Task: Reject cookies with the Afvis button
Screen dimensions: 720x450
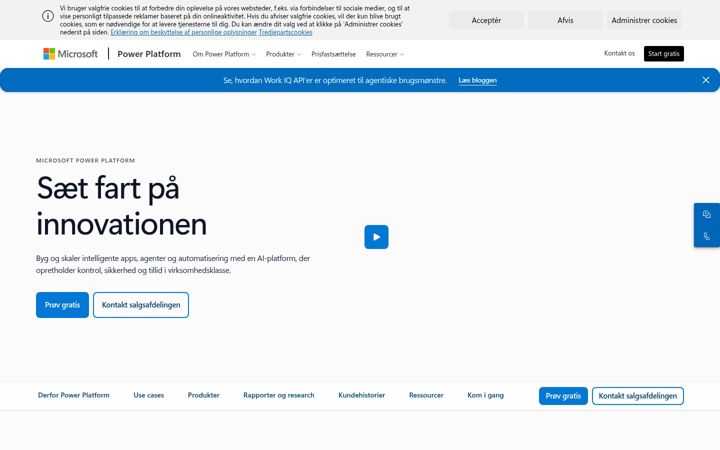Action: pos(565,20)
